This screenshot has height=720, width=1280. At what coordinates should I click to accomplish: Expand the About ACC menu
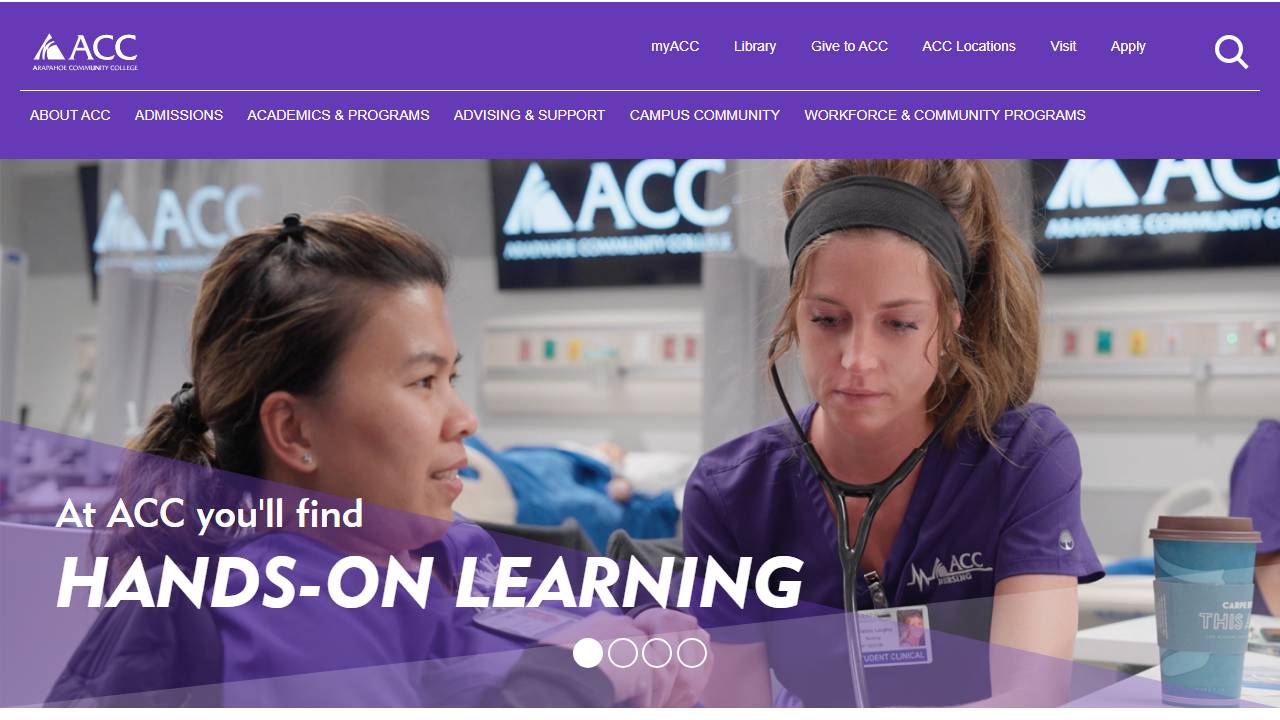click(x=70, y=115)
